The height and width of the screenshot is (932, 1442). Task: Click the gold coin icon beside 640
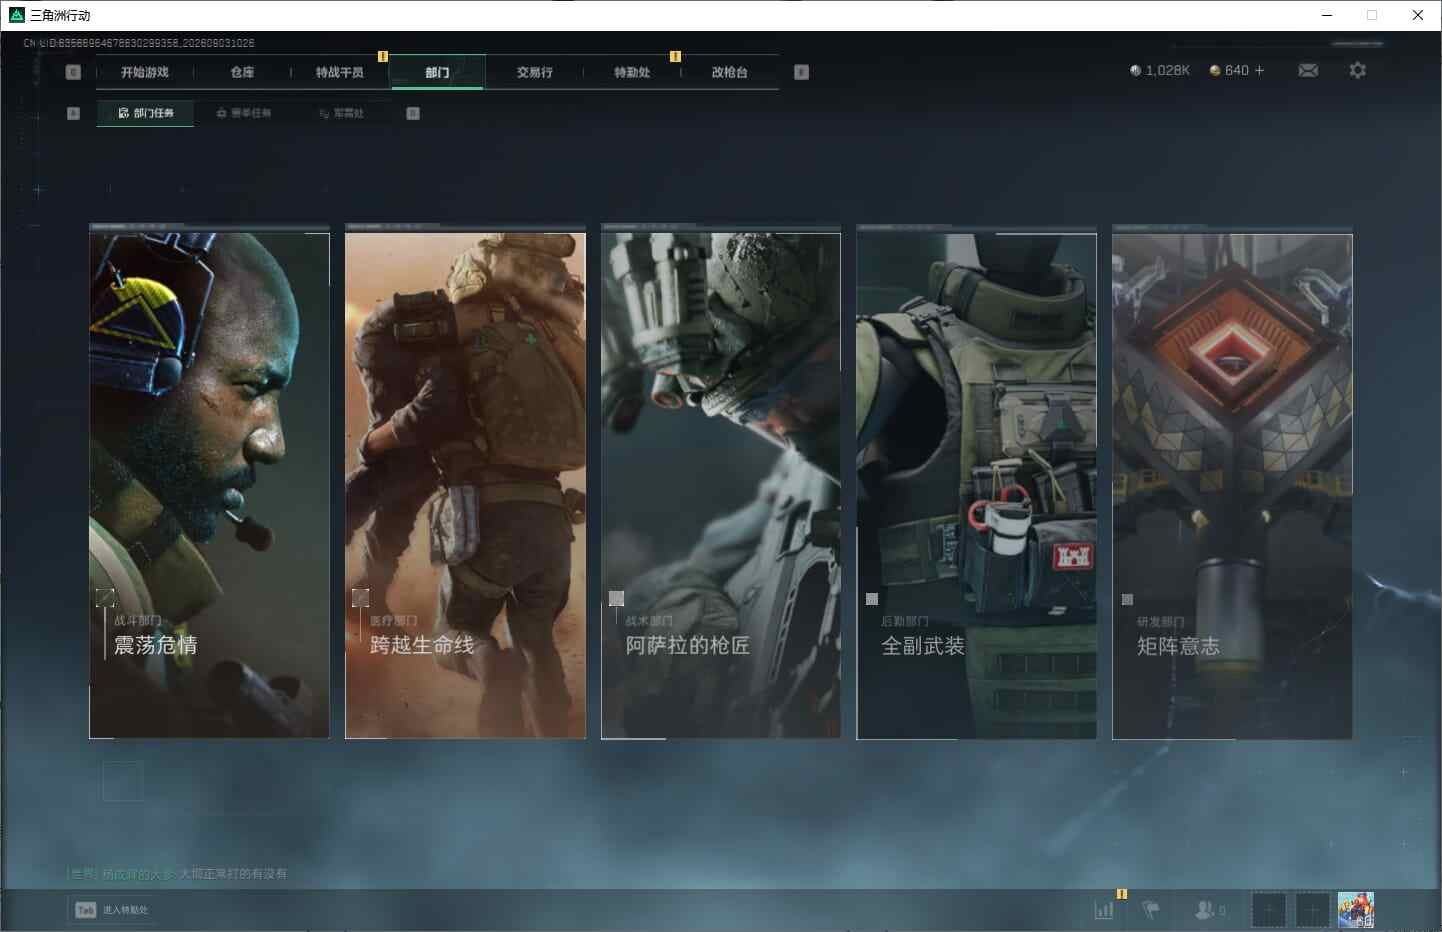pyautogui.click(x=1215, y=71)
